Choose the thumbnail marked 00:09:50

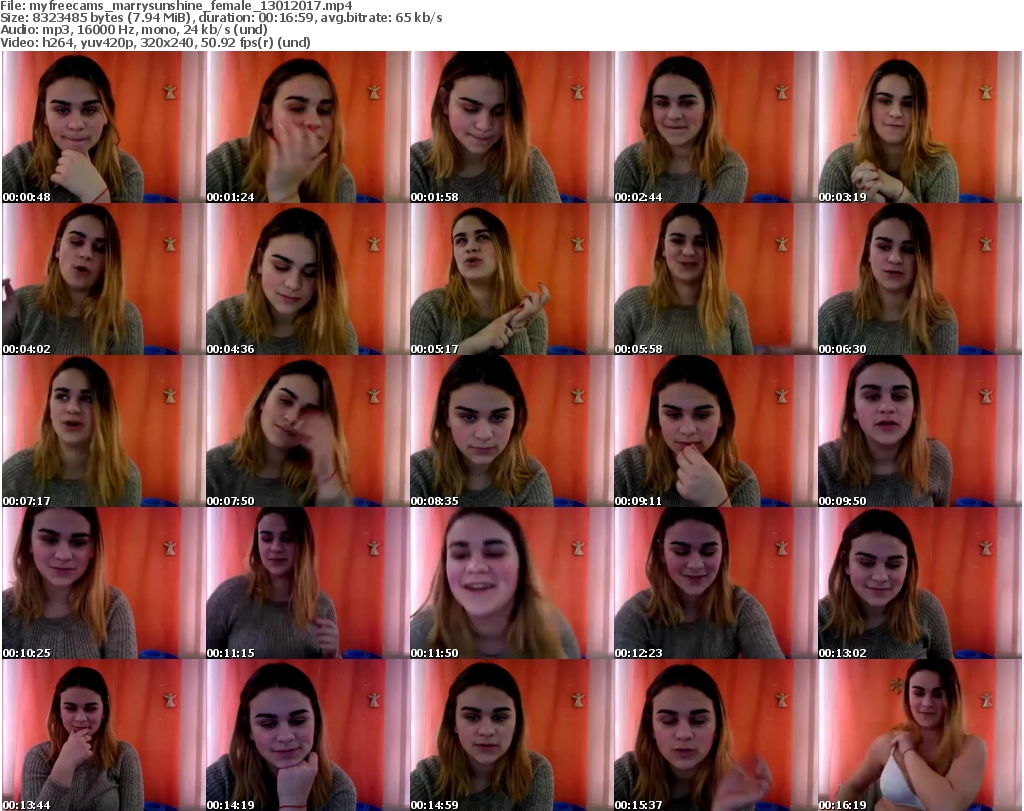point(920,432)
